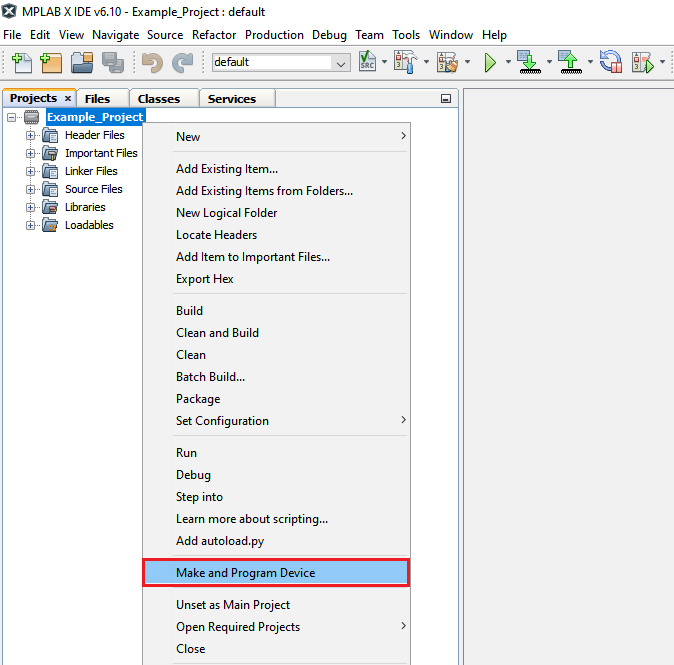
Task: Click the Linker Files folder icon
Action: 50,172
